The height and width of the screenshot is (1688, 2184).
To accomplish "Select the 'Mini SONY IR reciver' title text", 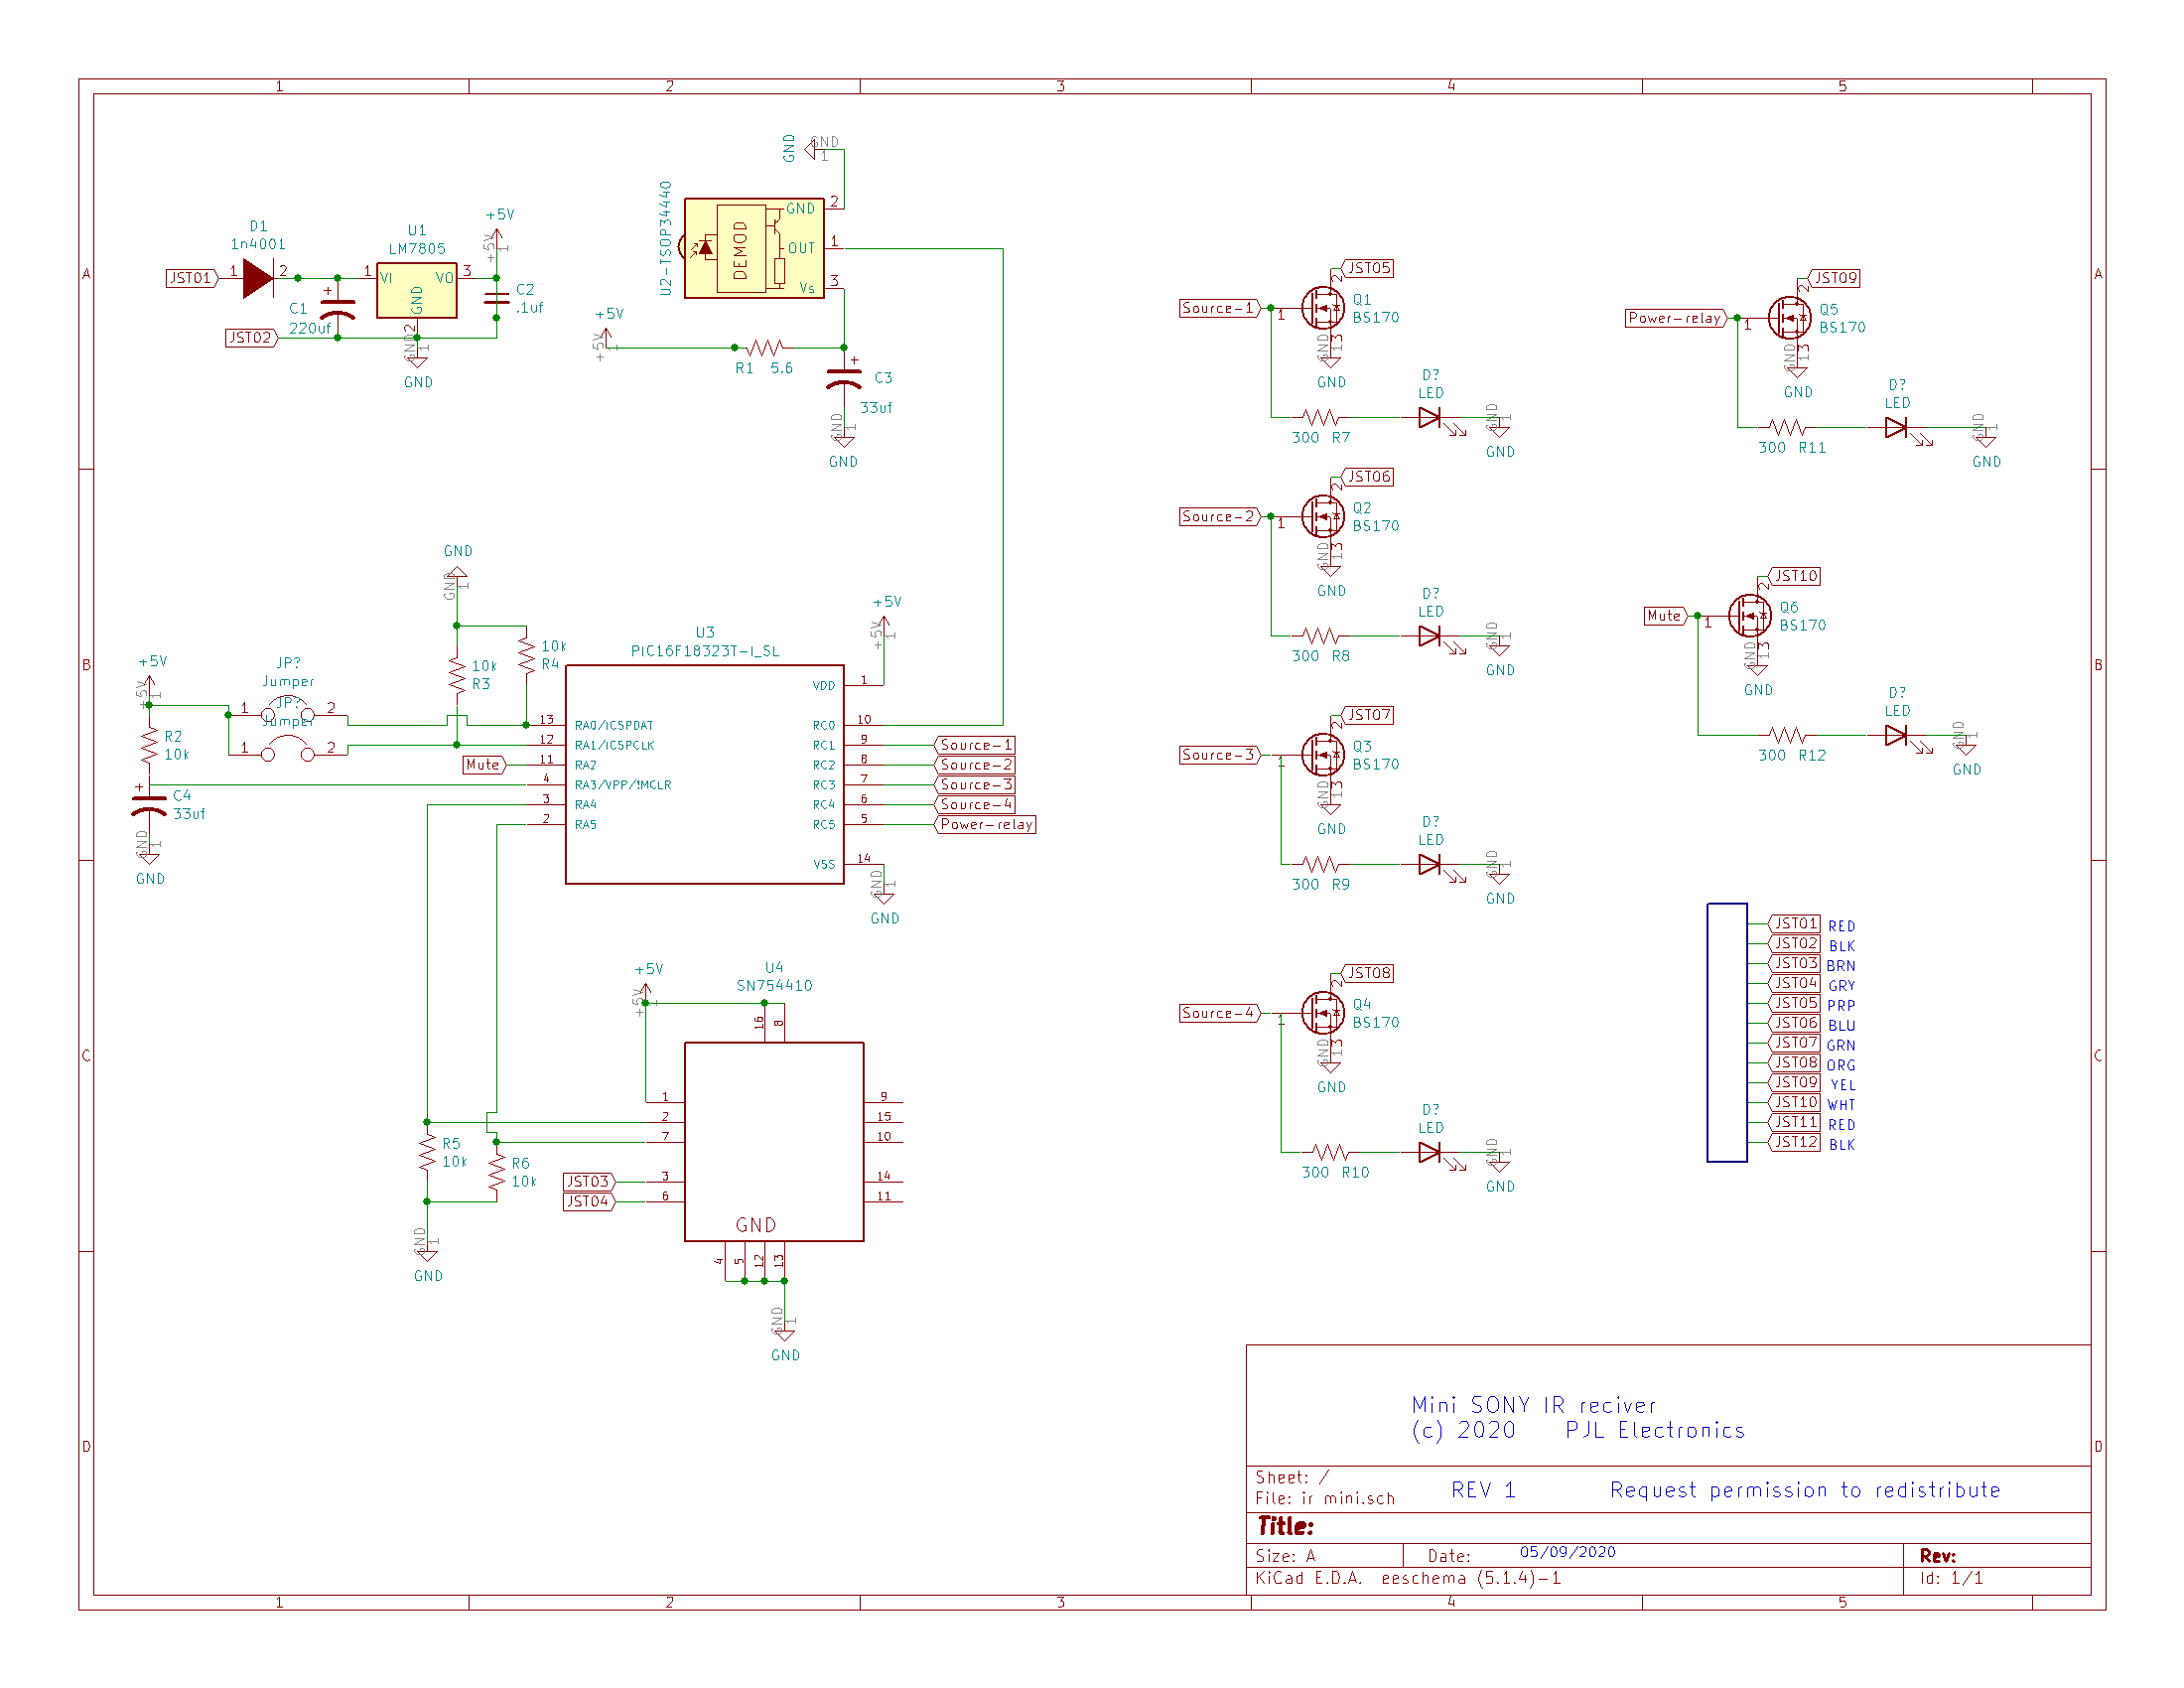I will pyautogui.click(x=1532, y=1405).
